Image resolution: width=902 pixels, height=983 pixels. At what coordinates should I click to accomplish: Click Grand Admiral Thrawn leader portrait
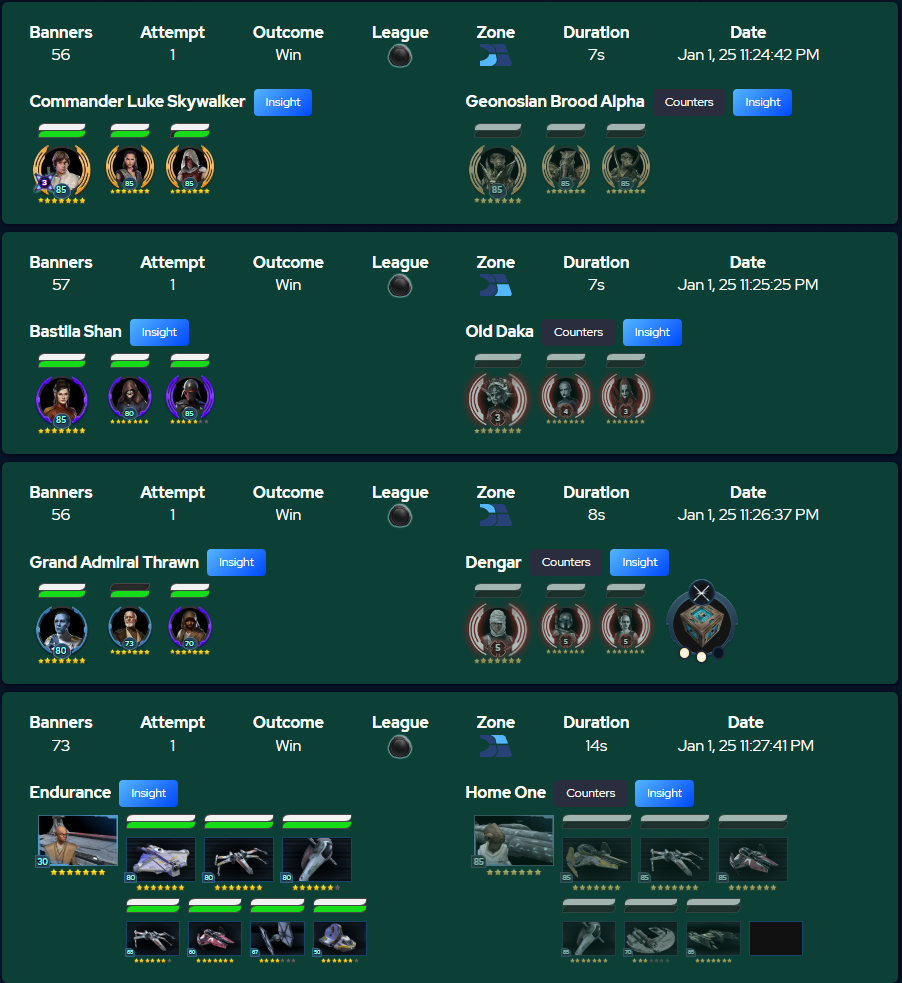coord(61,629)
